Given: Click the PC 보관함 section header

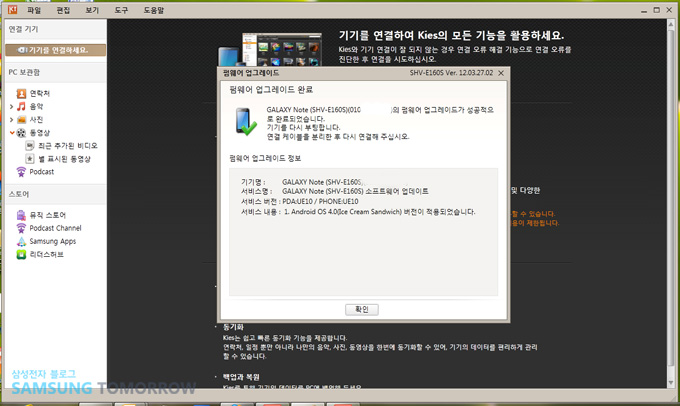Looking at the screenshot, I should click(24, 72).
